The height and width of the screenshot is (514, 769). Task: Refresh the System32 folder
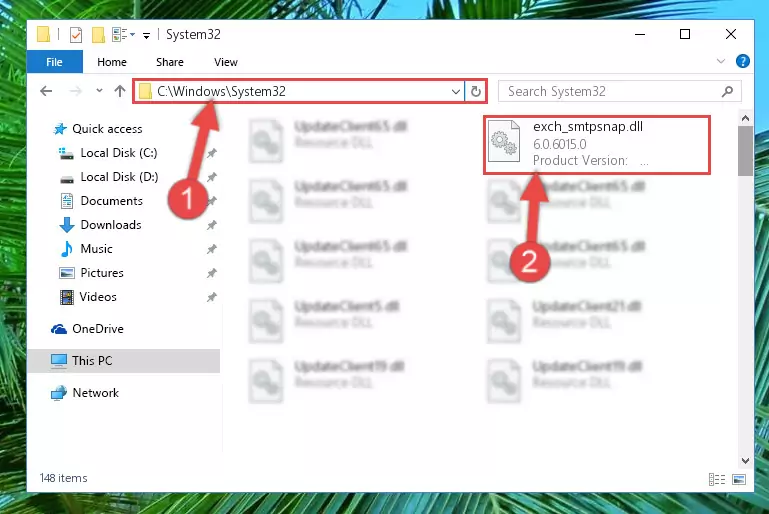pyautogui.click(x=475, y=92)
